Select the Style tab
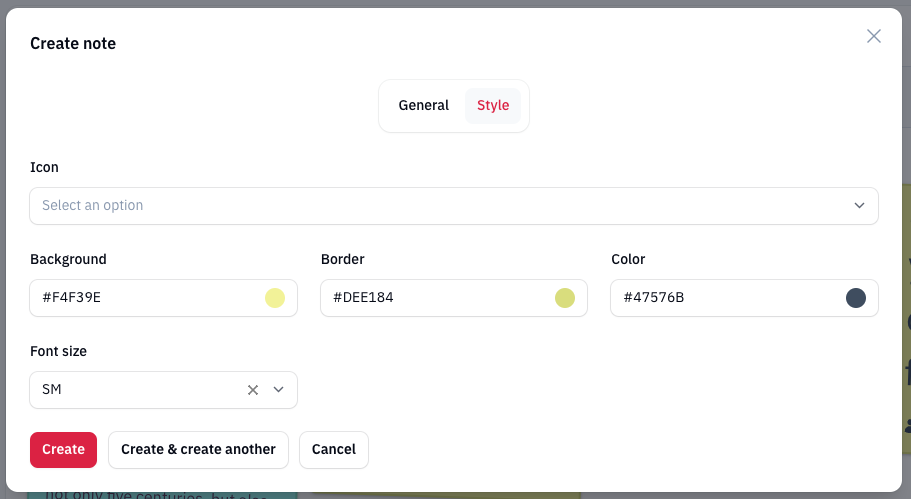Image resolution: width=911 pixels, height=499 pixels. (x=493, y=106)
